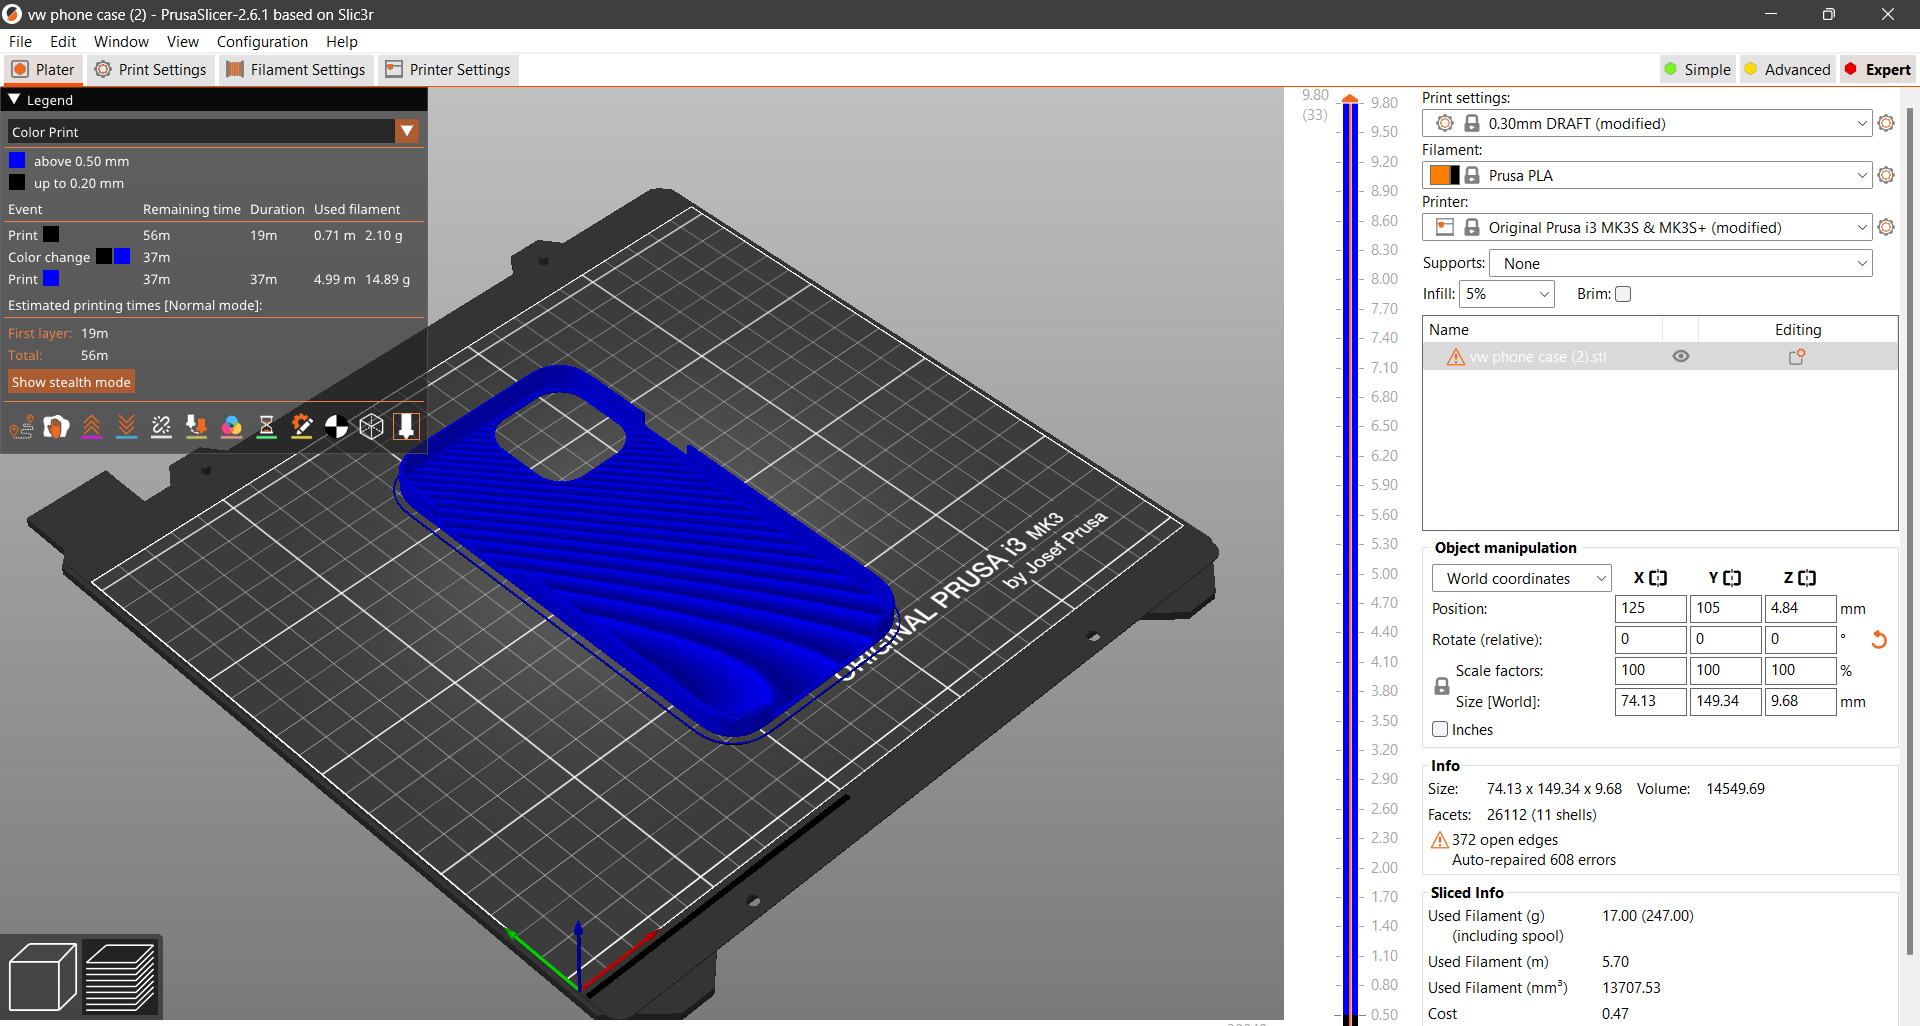Toggle Shells cube icon in legend
Viewport: 1920px width, 1026px height.
[x=372, y=427]
